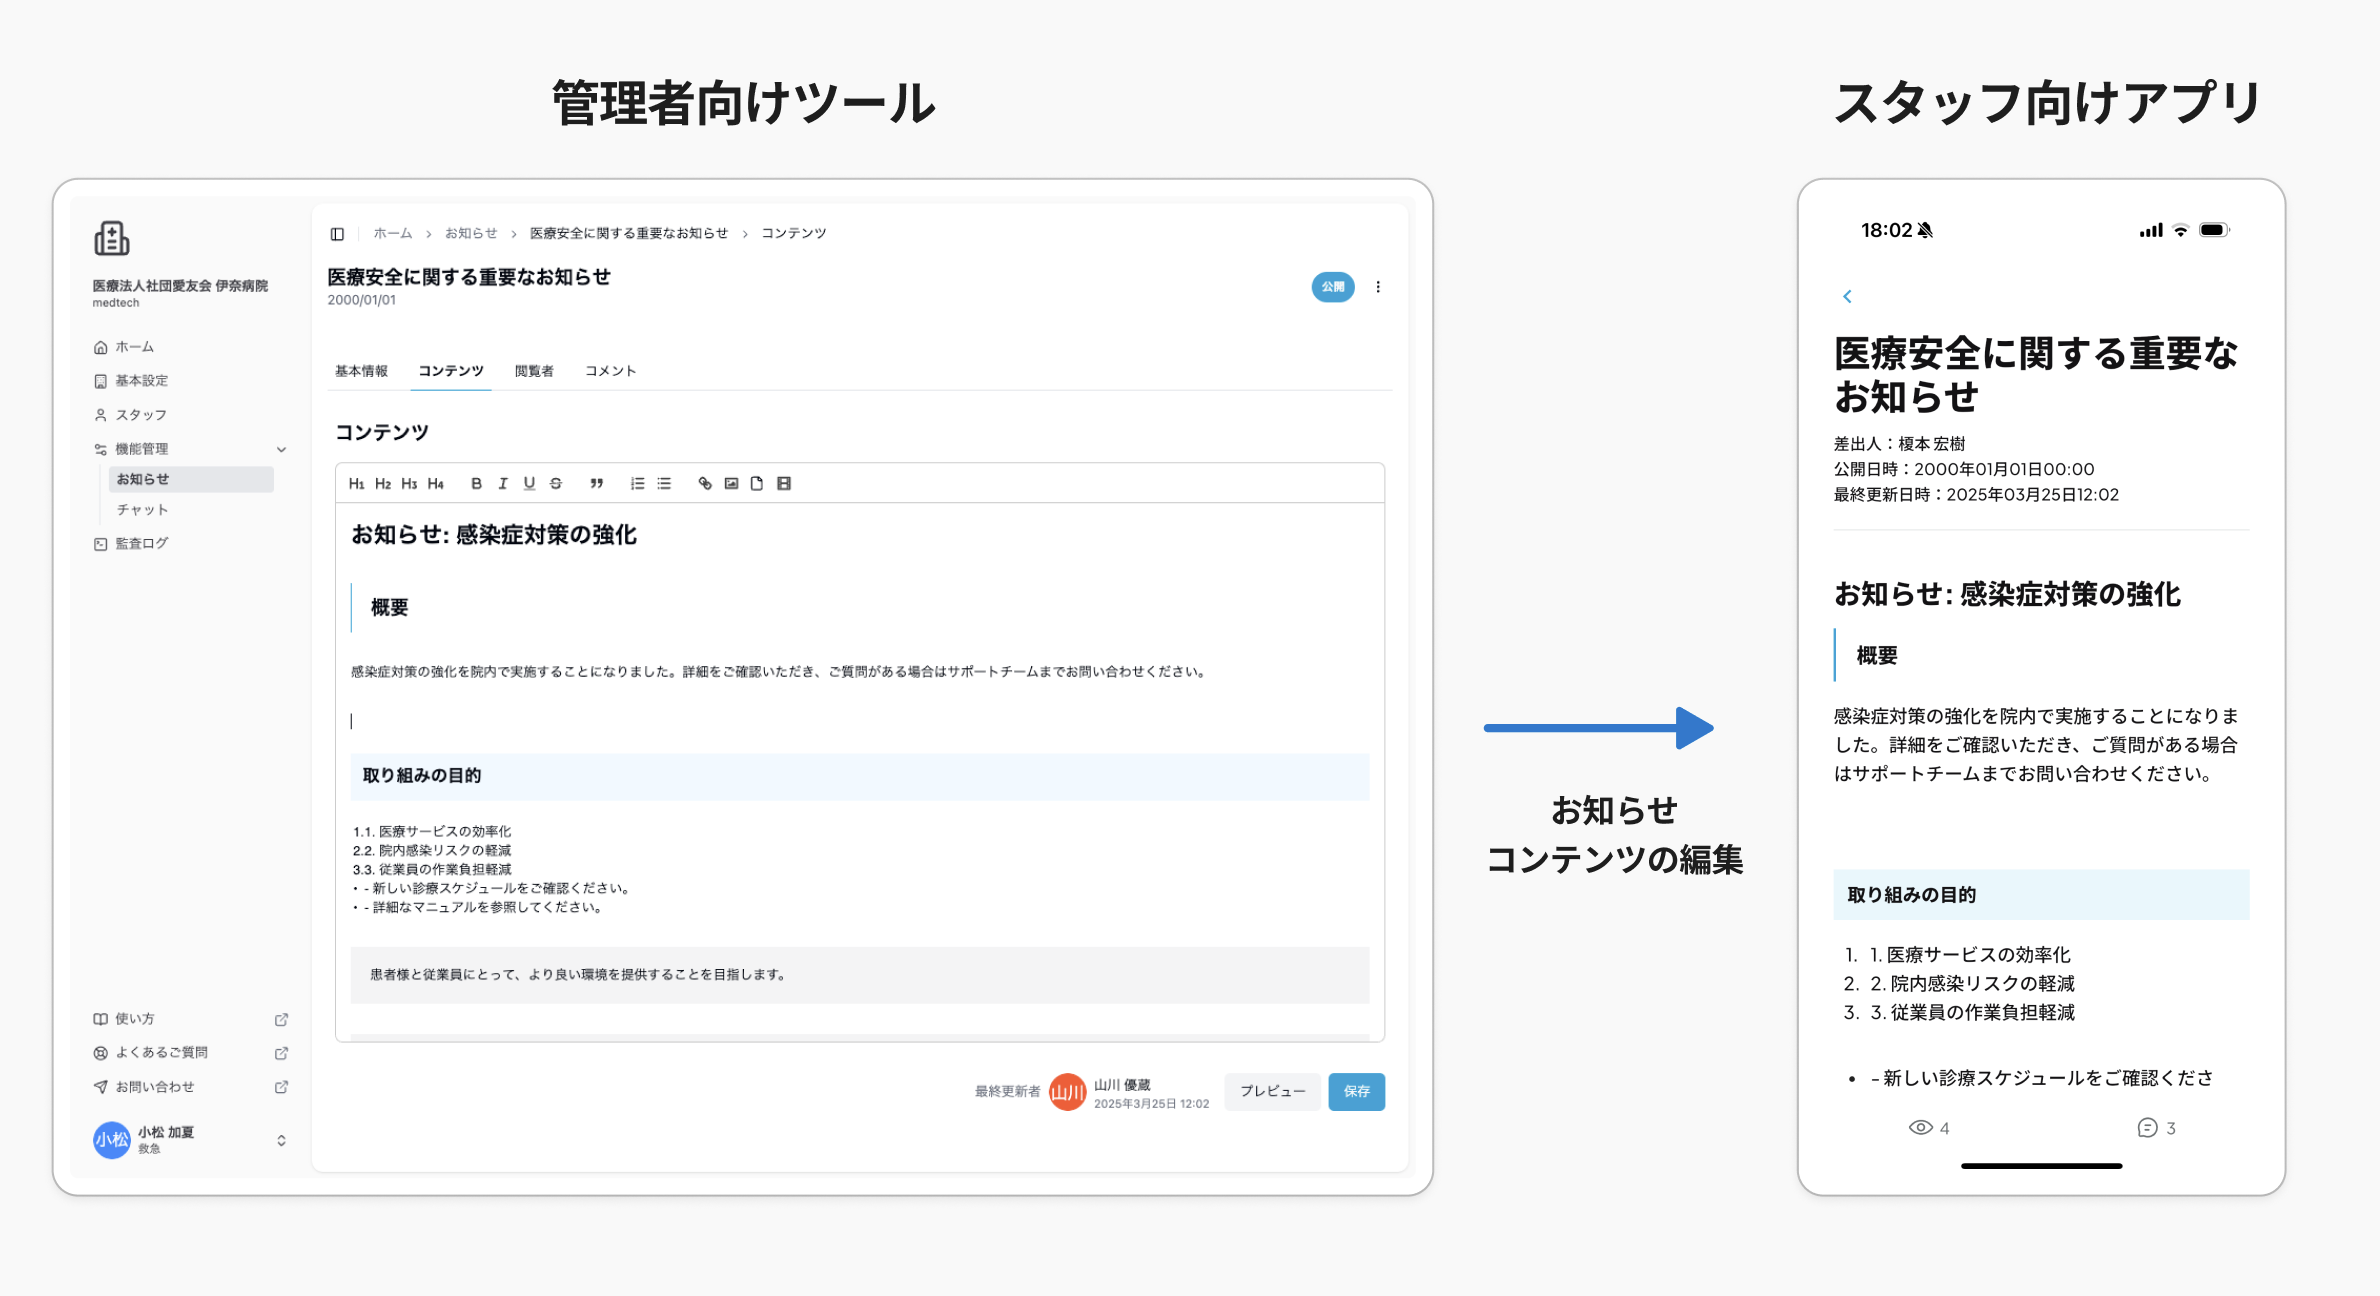Toggle italic formatting in content editor
The width and height of the screenshot is (2380, 1296).
click(x=503, y=484)
